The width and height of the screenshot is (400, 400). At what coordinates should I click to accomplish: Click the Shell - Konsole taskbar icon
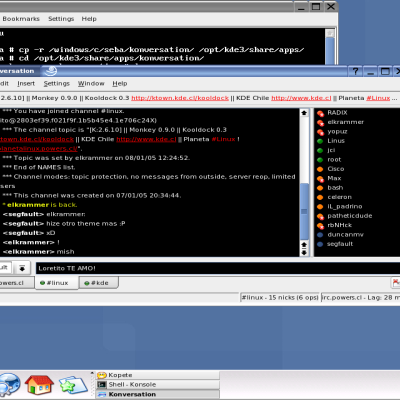101,385
